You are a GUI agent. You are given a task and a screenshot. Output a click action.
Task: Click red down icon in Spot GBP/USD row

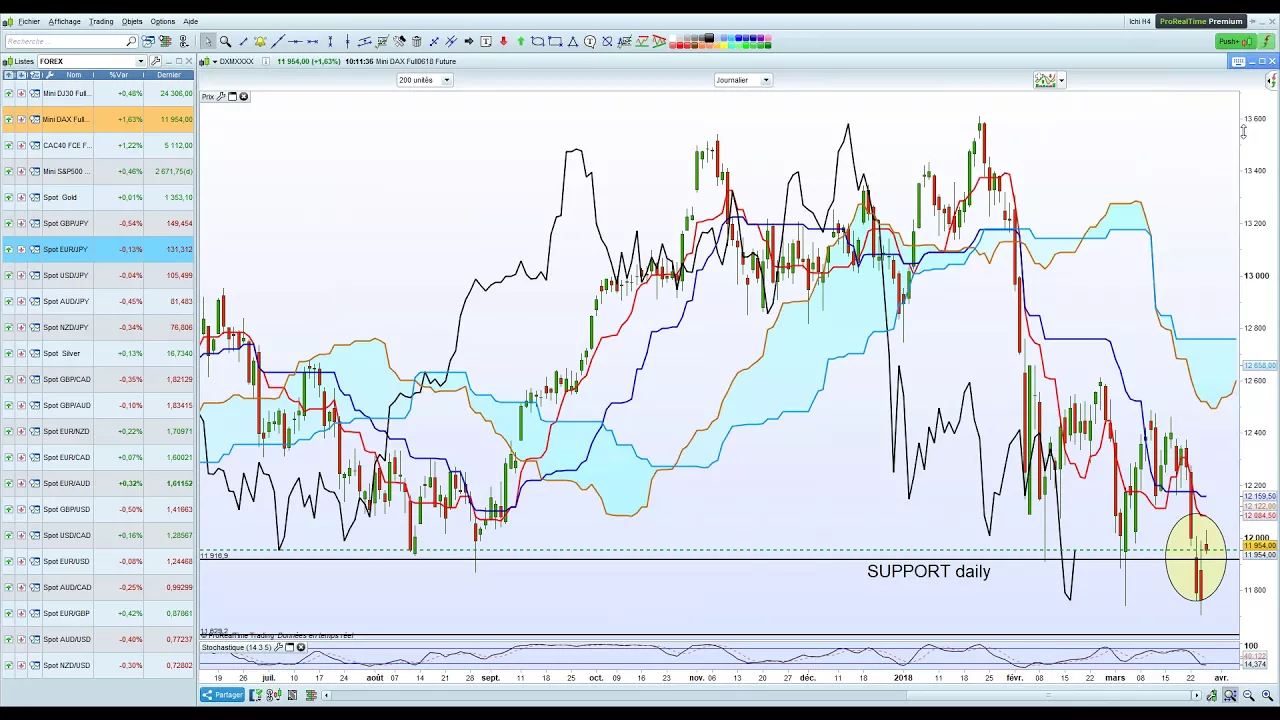point(21,509)
